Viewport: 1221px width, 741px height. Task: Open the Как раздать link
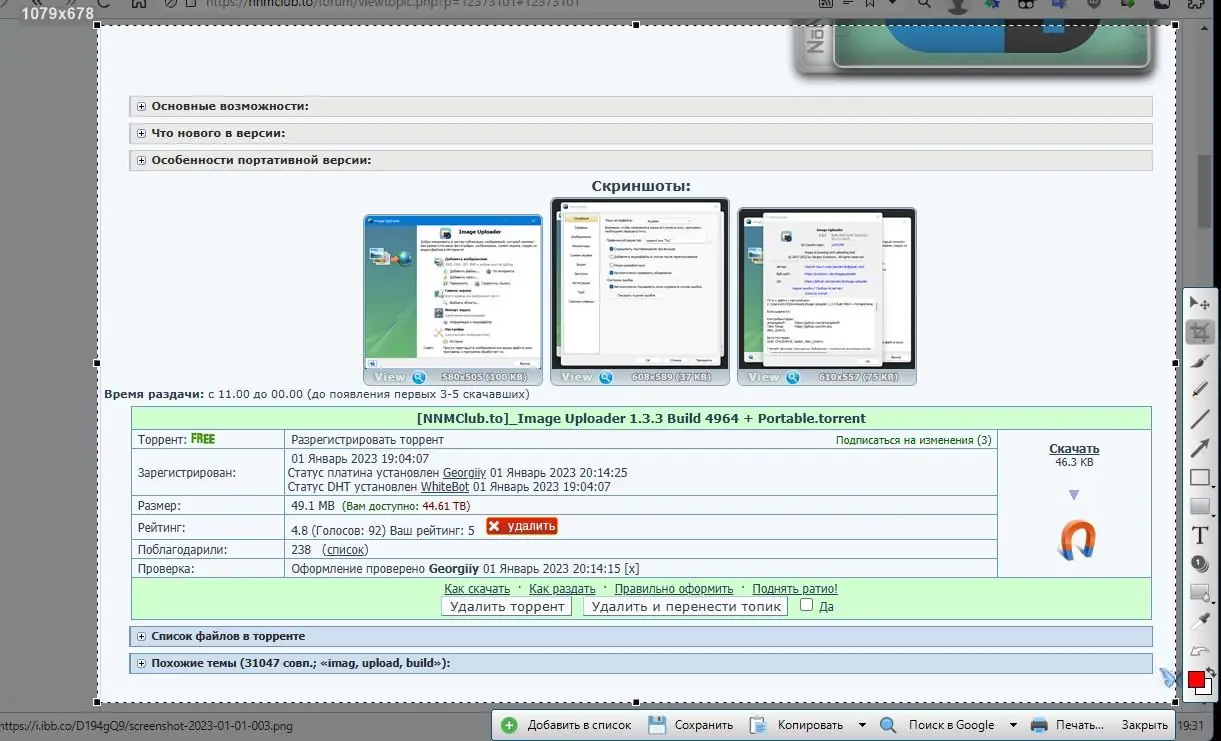pyautogui.click(x=562, y=589)
